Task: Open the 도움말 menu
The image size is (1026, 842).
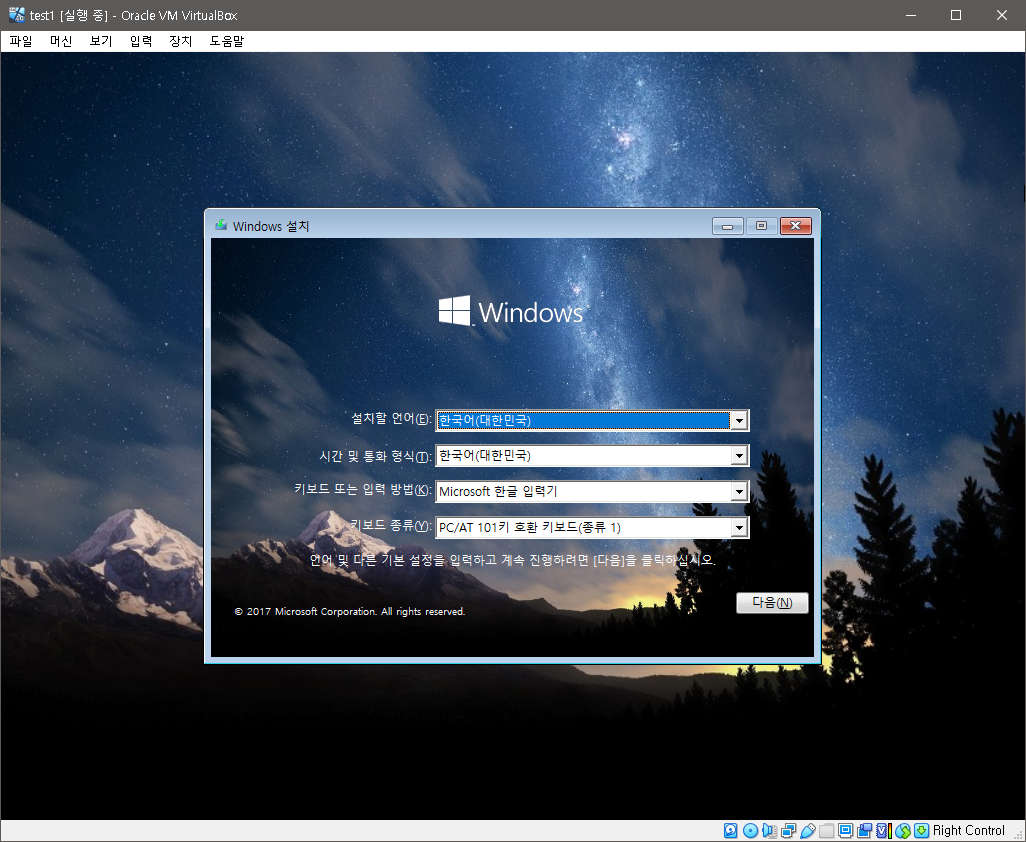Action: coord(226,41)
